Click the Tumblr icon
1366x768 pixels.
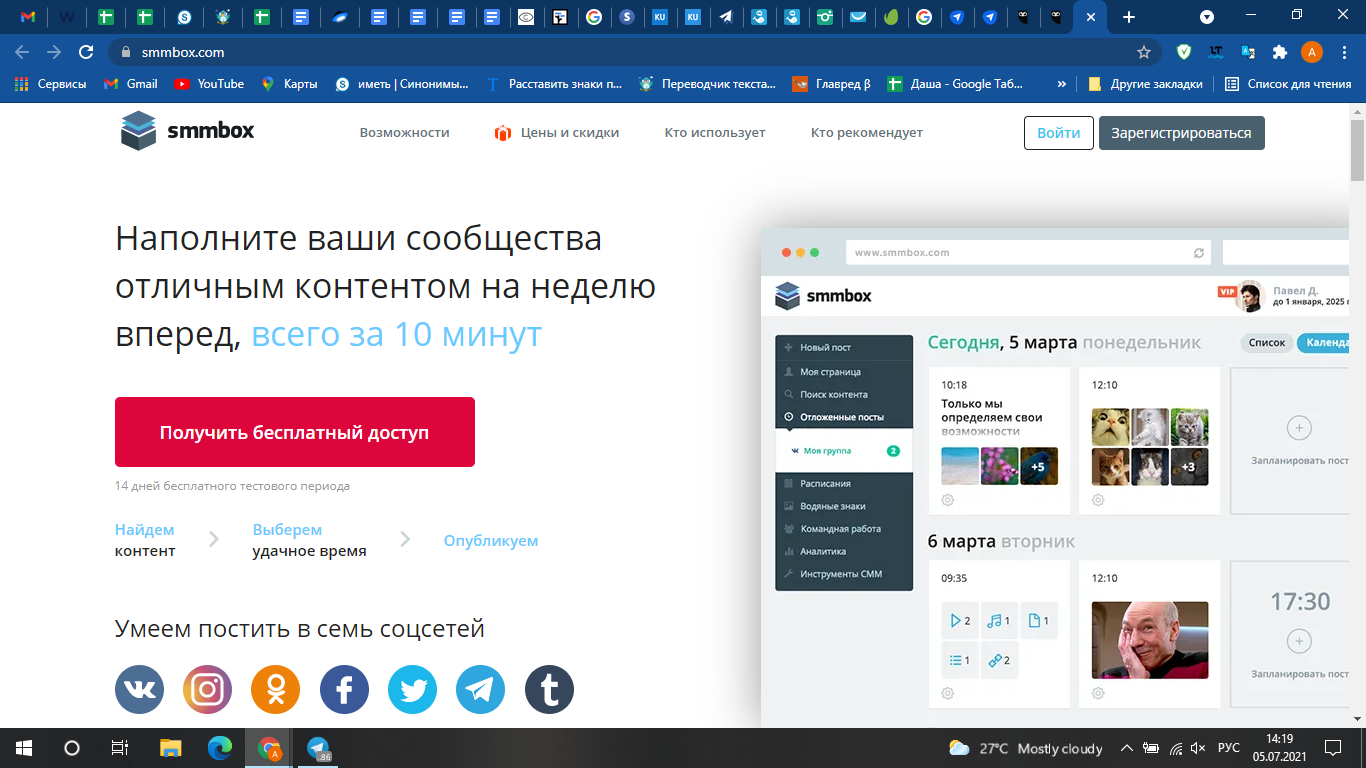(549, 690)
